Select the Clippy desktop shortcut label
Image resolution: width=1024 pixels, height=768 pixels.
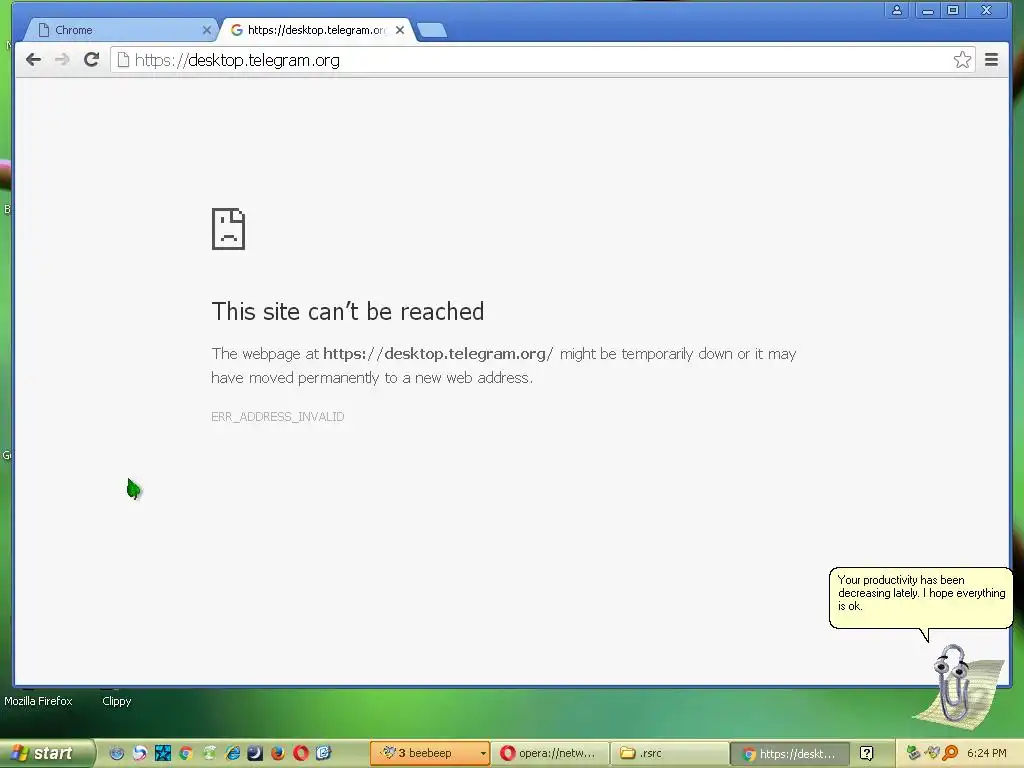coord(117,701)
